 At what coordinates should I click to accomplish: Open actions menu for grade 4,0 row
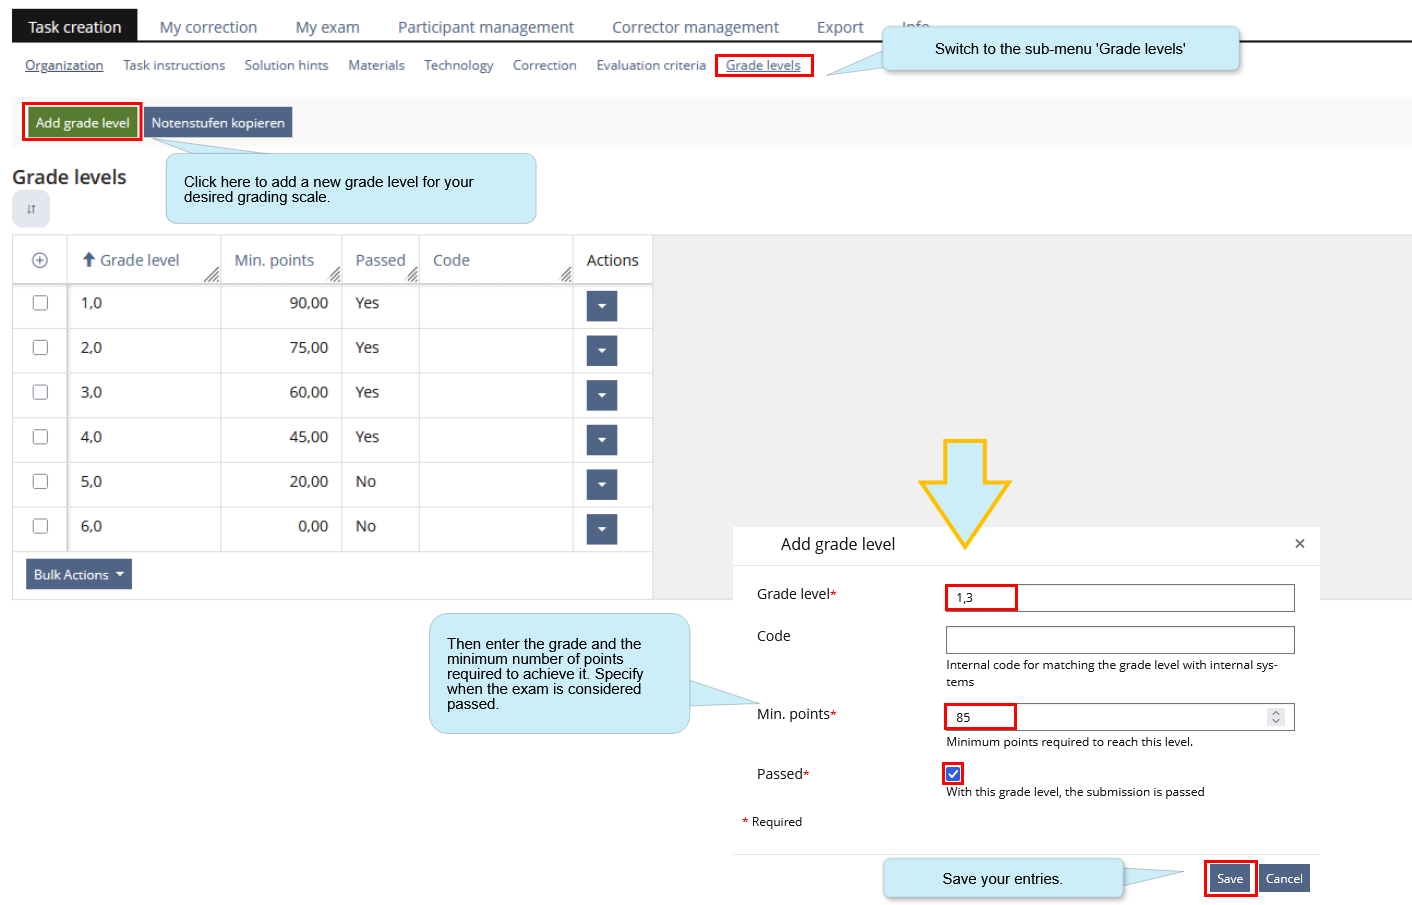[x=601, y=439]
